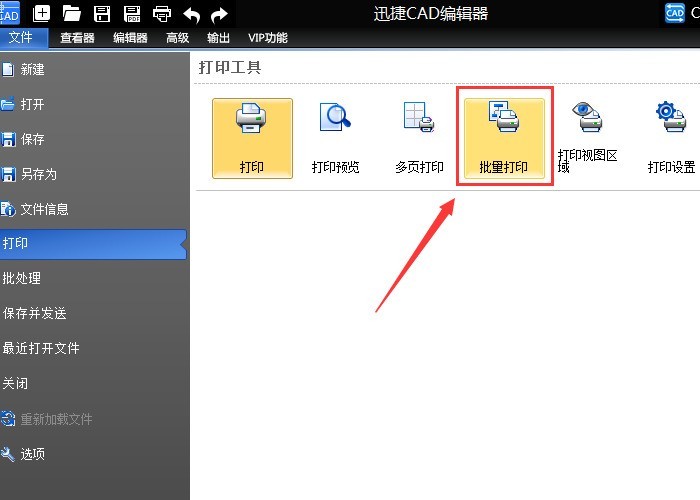Viewport: 700px width, 500px height.
Task: Select 打开 in the file sidebar
Action: (95, 104)
